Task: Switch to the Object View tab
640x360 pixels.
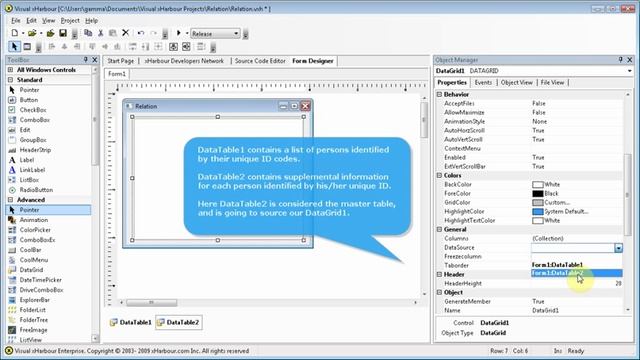Action: click(x=517, y=82)
